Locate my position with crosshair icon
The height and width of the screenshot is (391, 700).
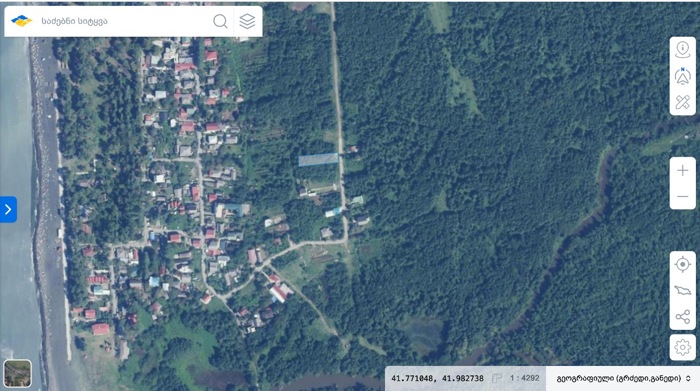[x=683, y=265]
